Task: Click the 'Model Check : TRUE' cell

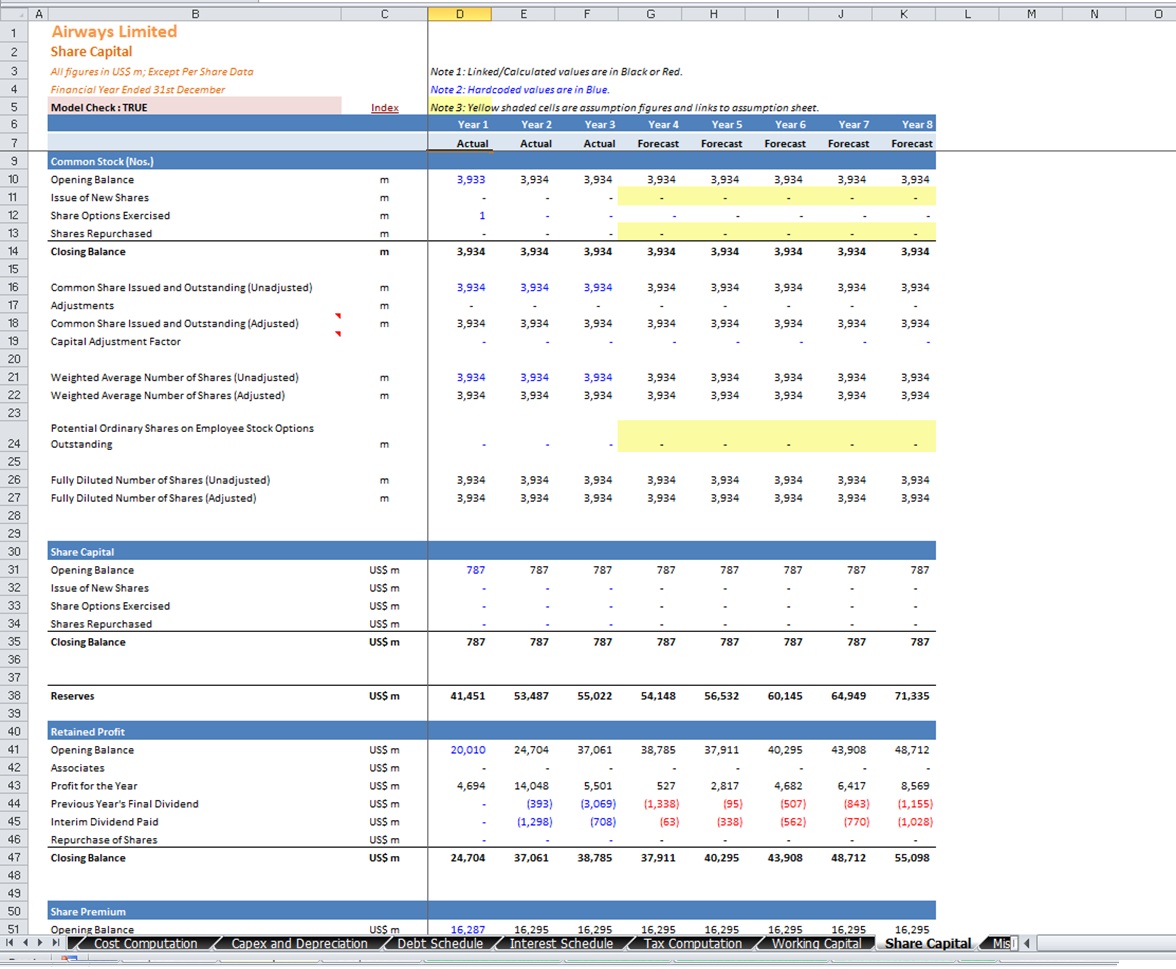Action: 194,108
